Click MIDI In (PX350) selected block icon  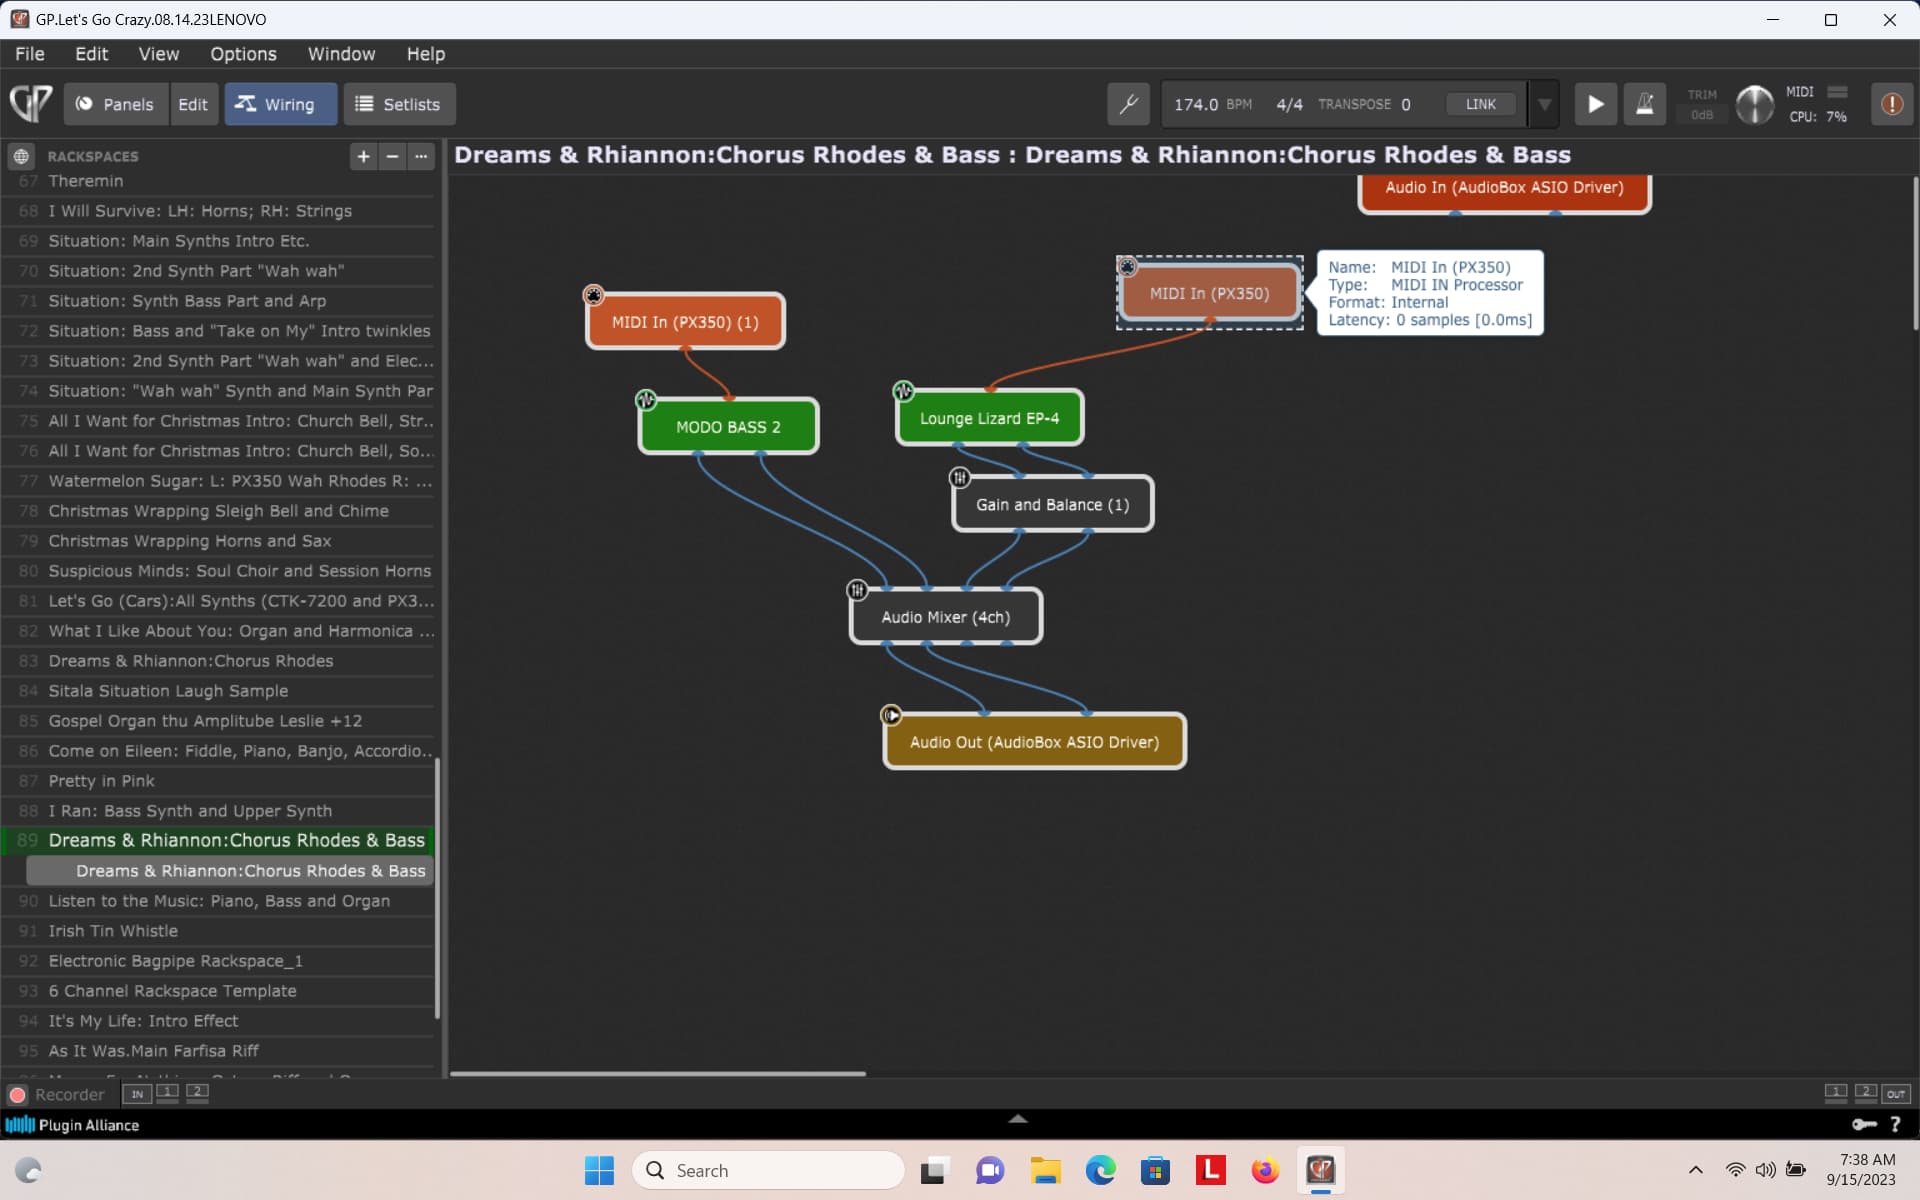(x=1127, y=266)
